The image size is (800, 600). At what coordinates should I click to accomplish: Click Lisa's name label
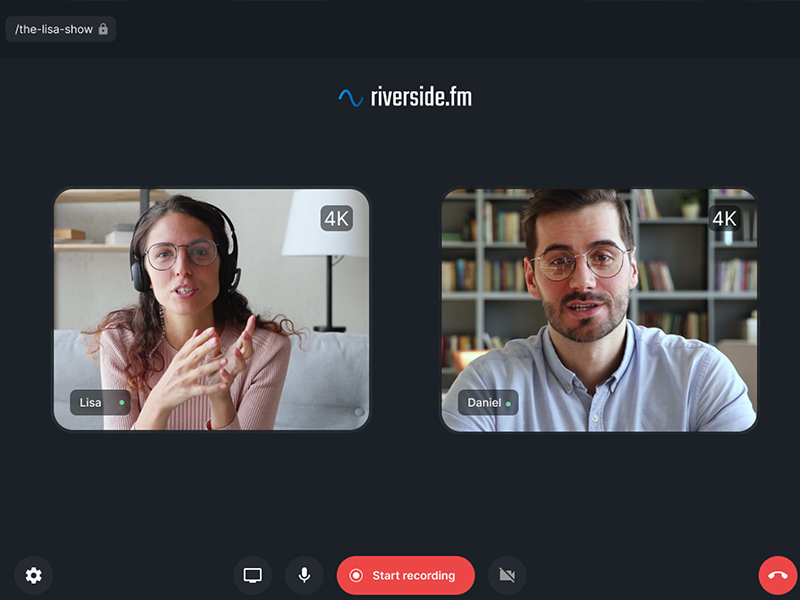pyautogui.click(x=90, y=403)
